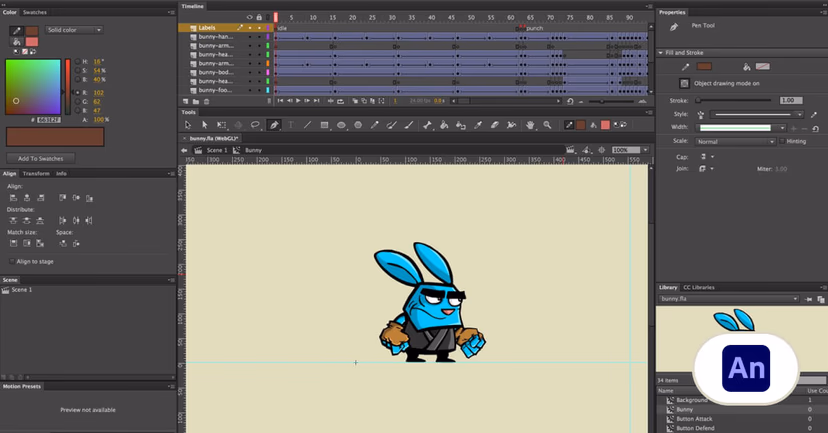Click the hex color value field
Image resolution: width=828 pixels, height=433 pixels.
(49, 120)
